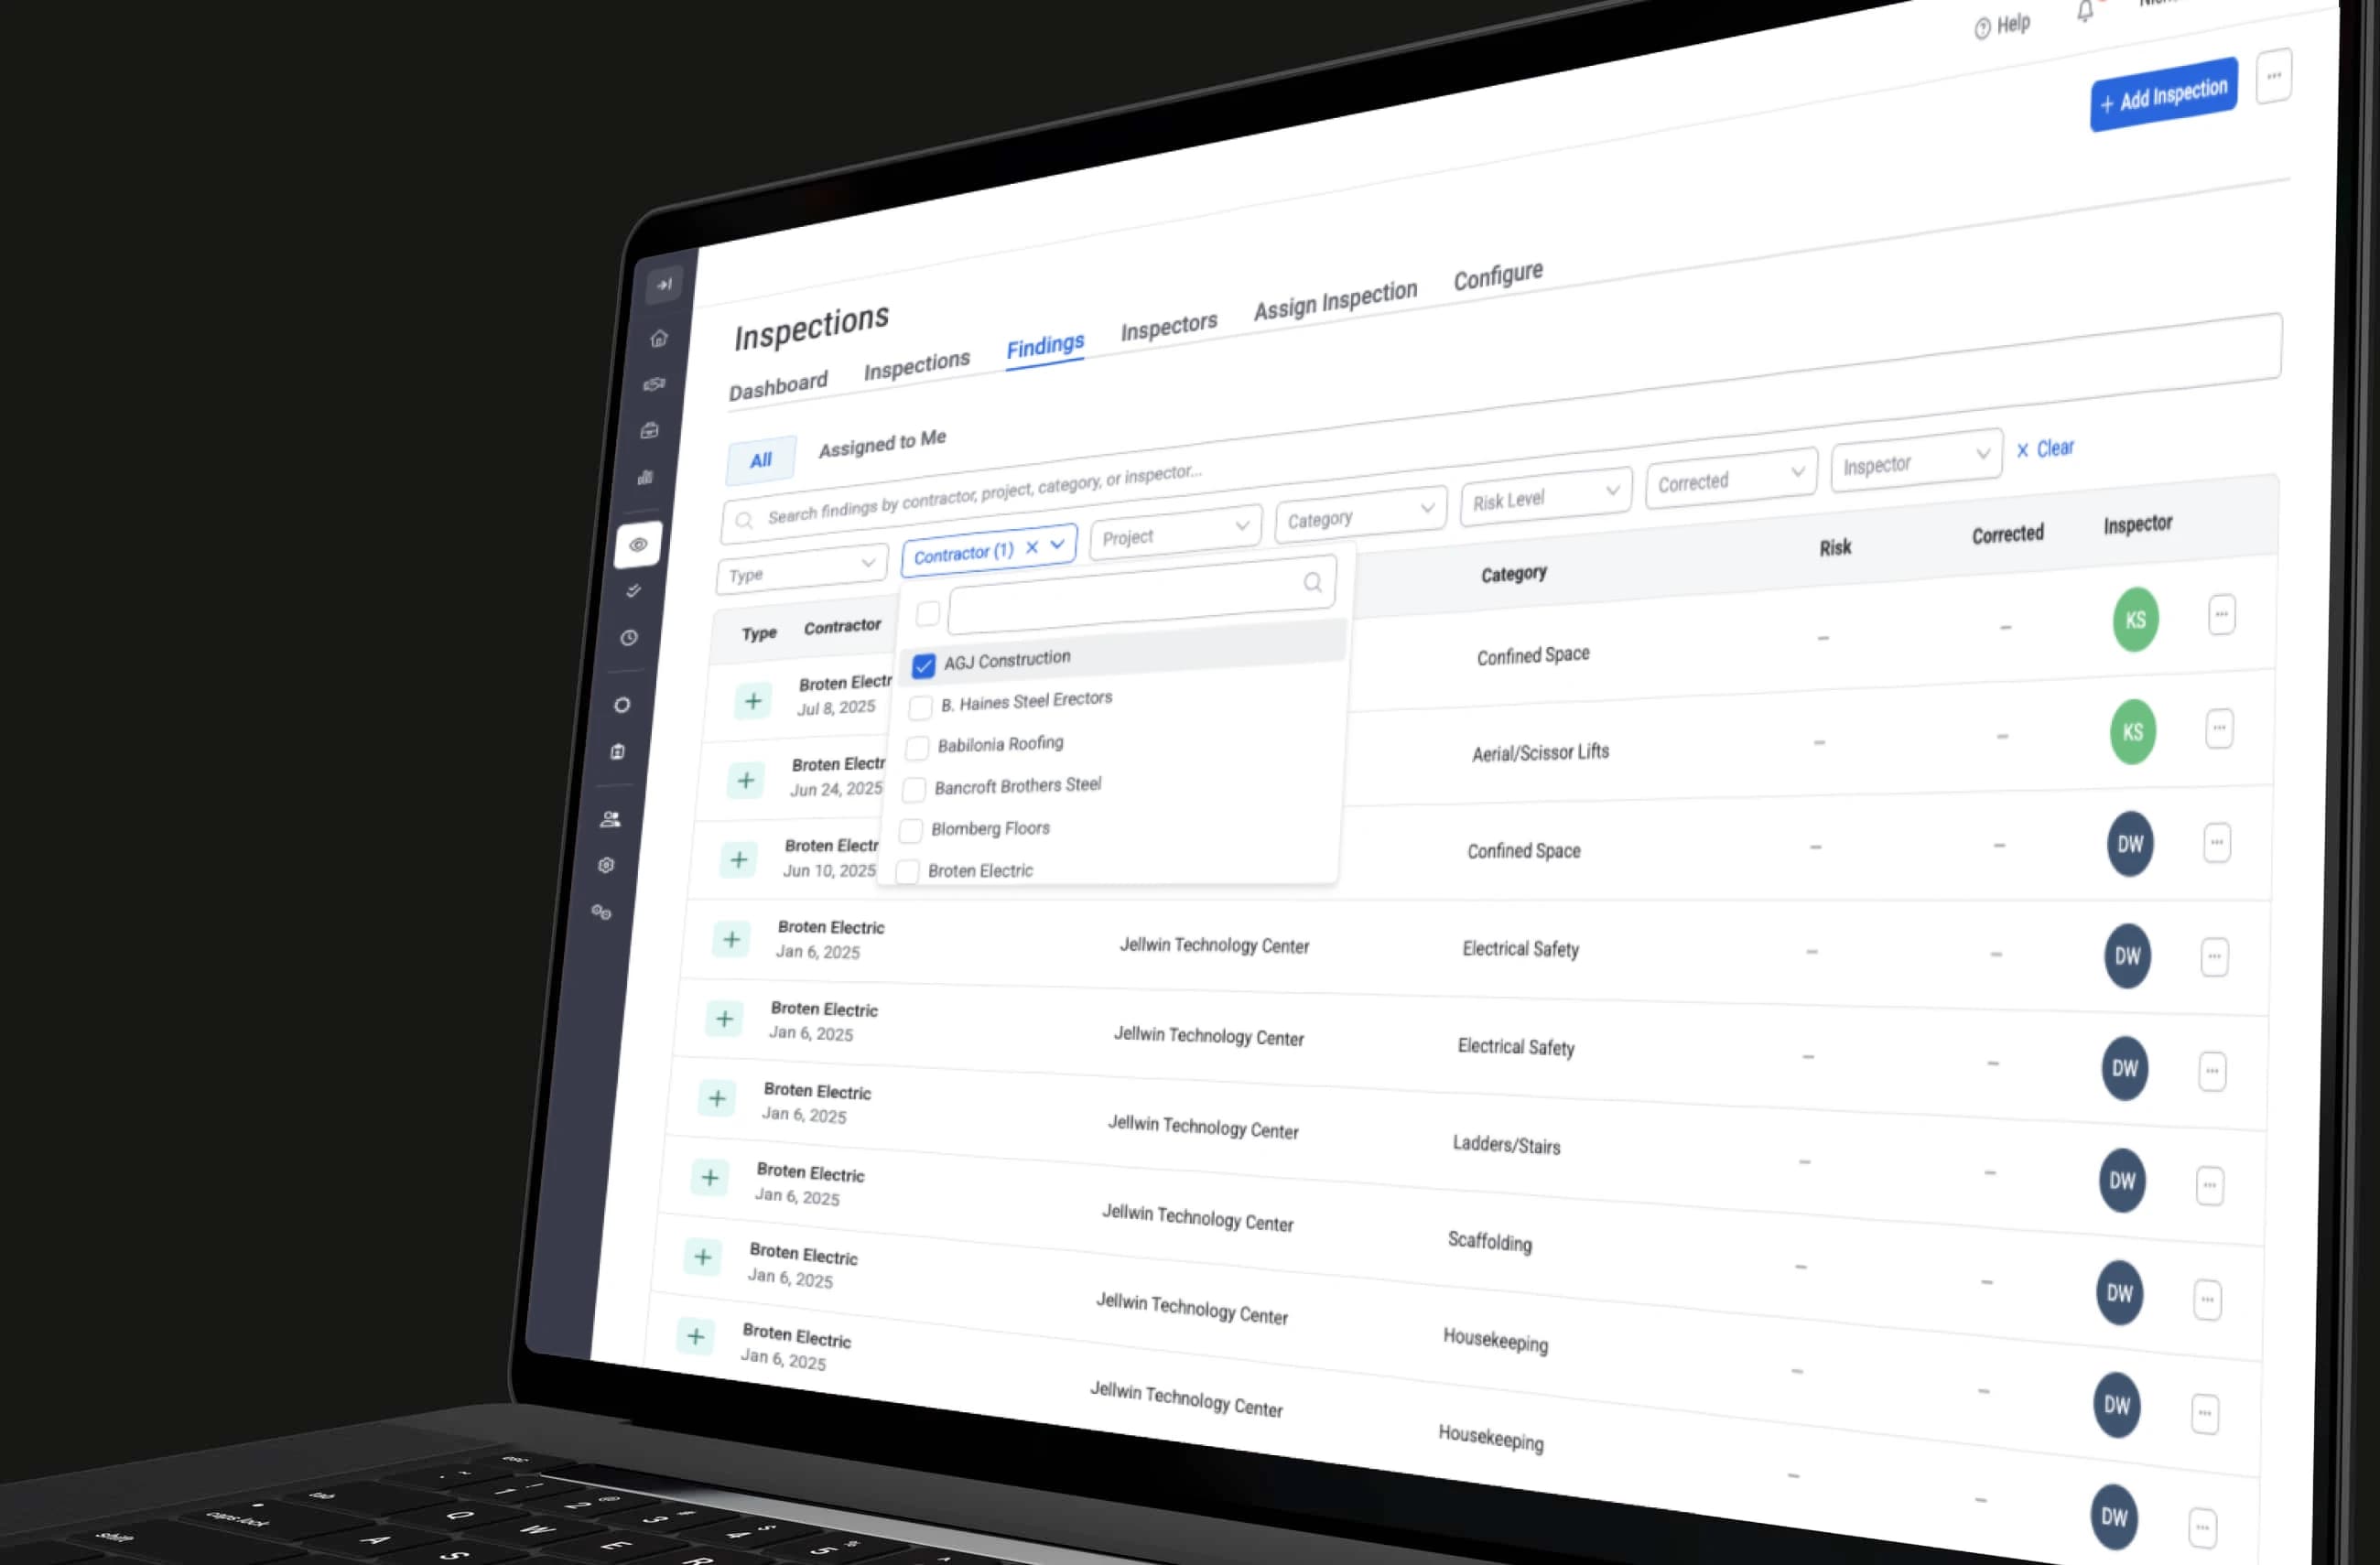
Task: Open the double-check icon in the sidebar
Action: click(633, 591)
